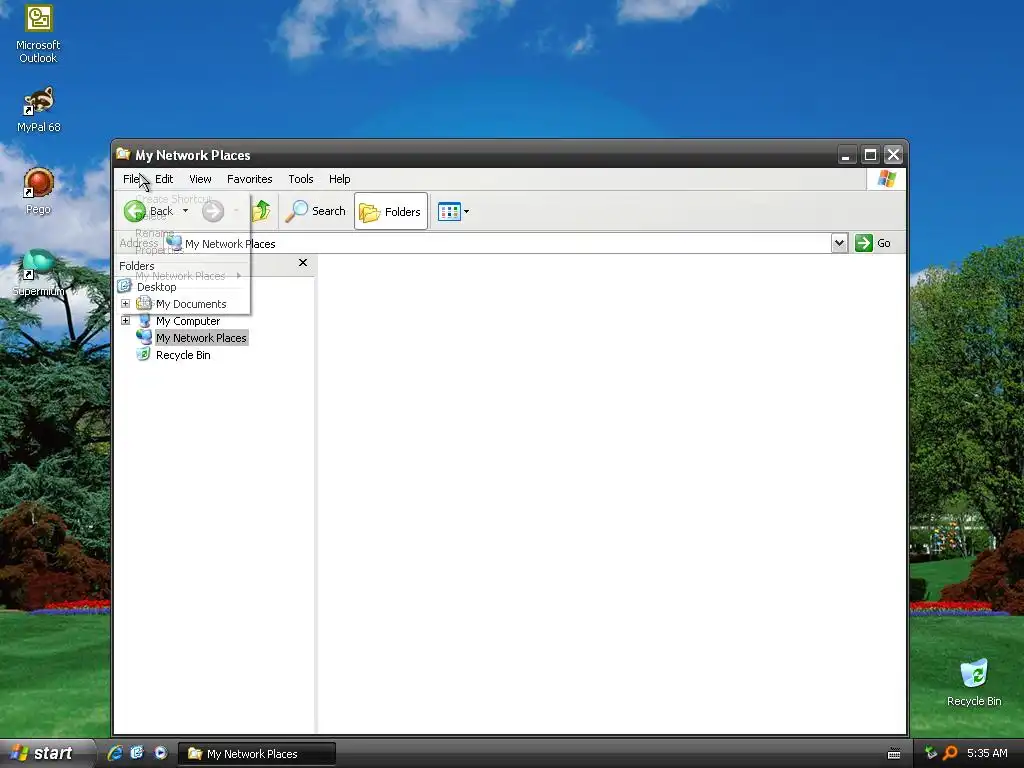The width and height of the screenshot is (1024, 768).
Task: Toggle the Folders pane button
Action: coord(391,211)
